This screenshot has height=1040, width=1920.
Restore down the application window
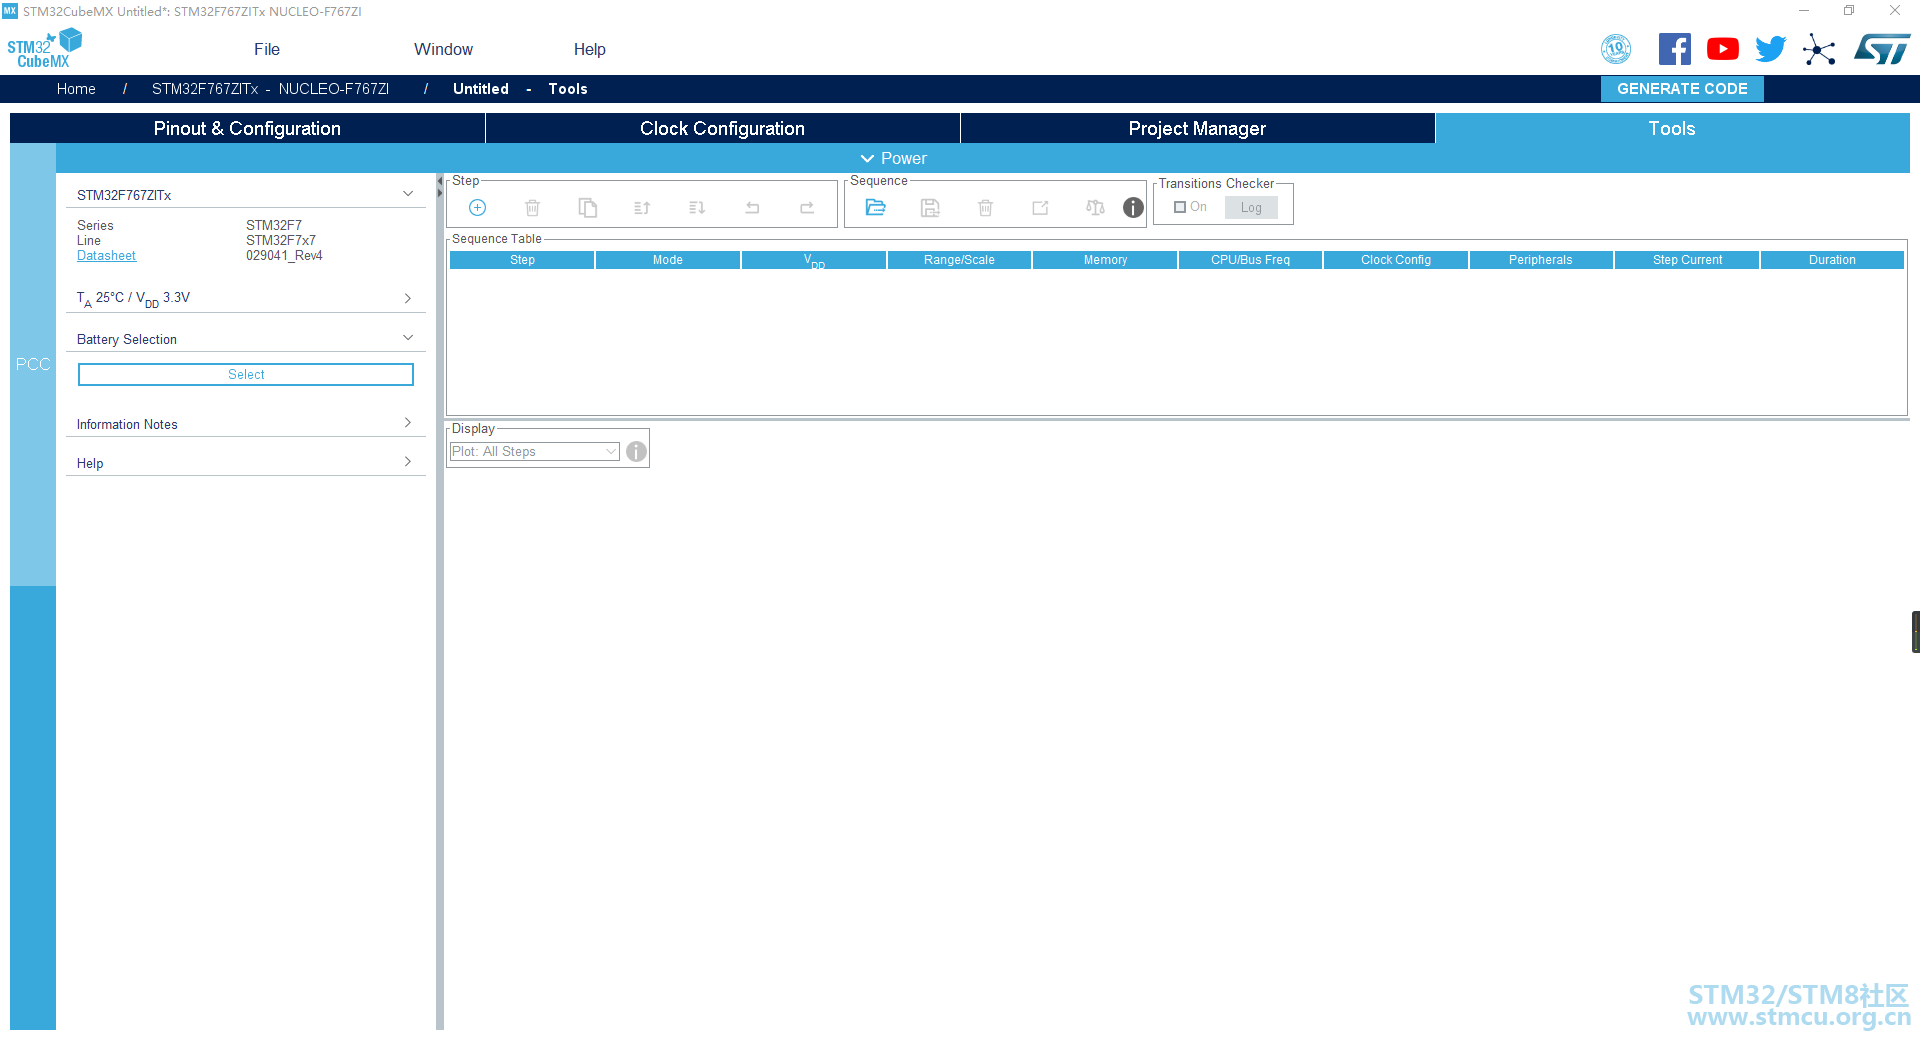pyautogui.click(x=1849, y=11)
